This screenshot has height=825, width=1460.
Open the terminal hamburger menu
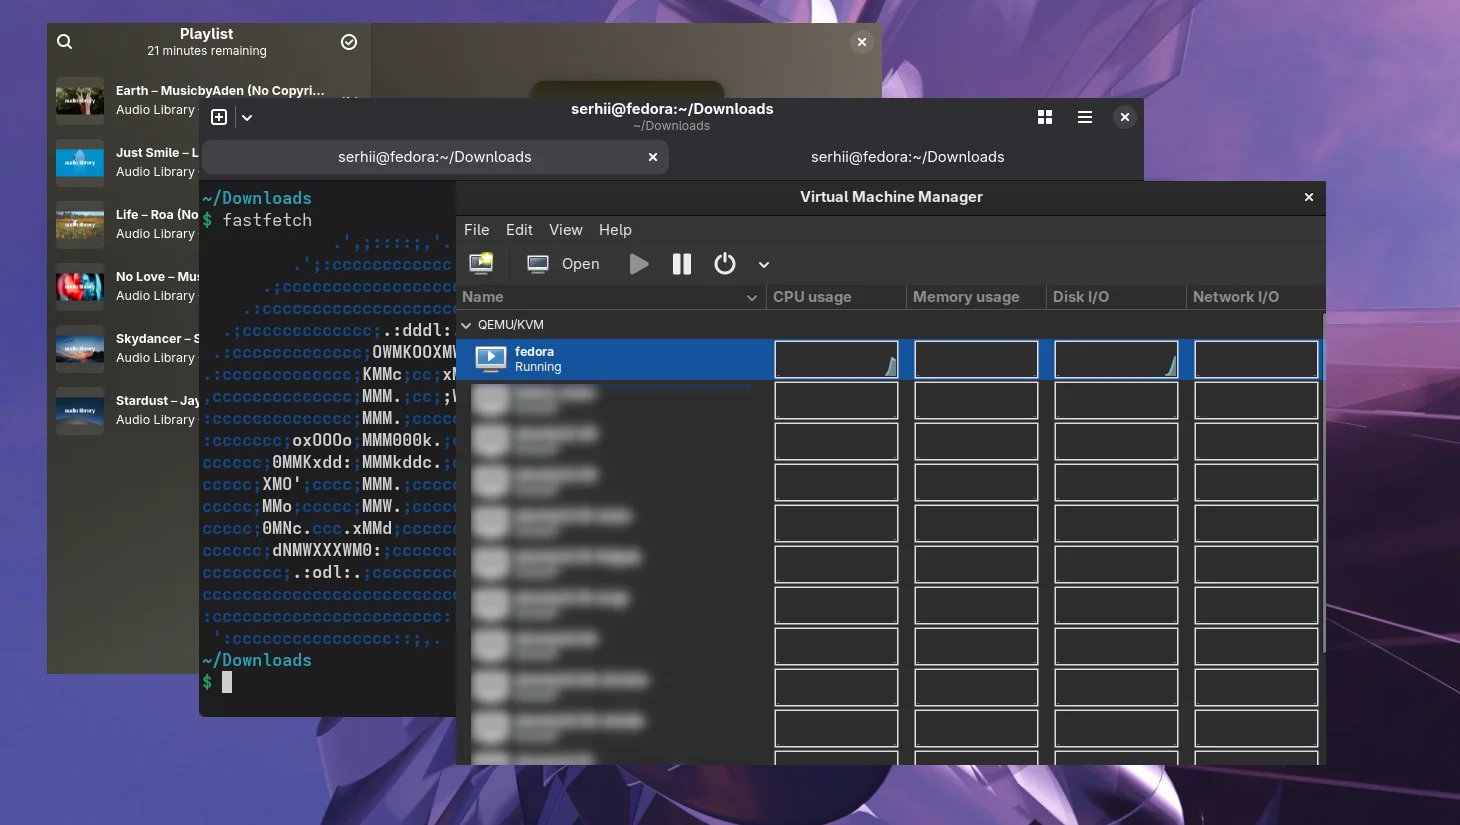[x=1085, y=117]
